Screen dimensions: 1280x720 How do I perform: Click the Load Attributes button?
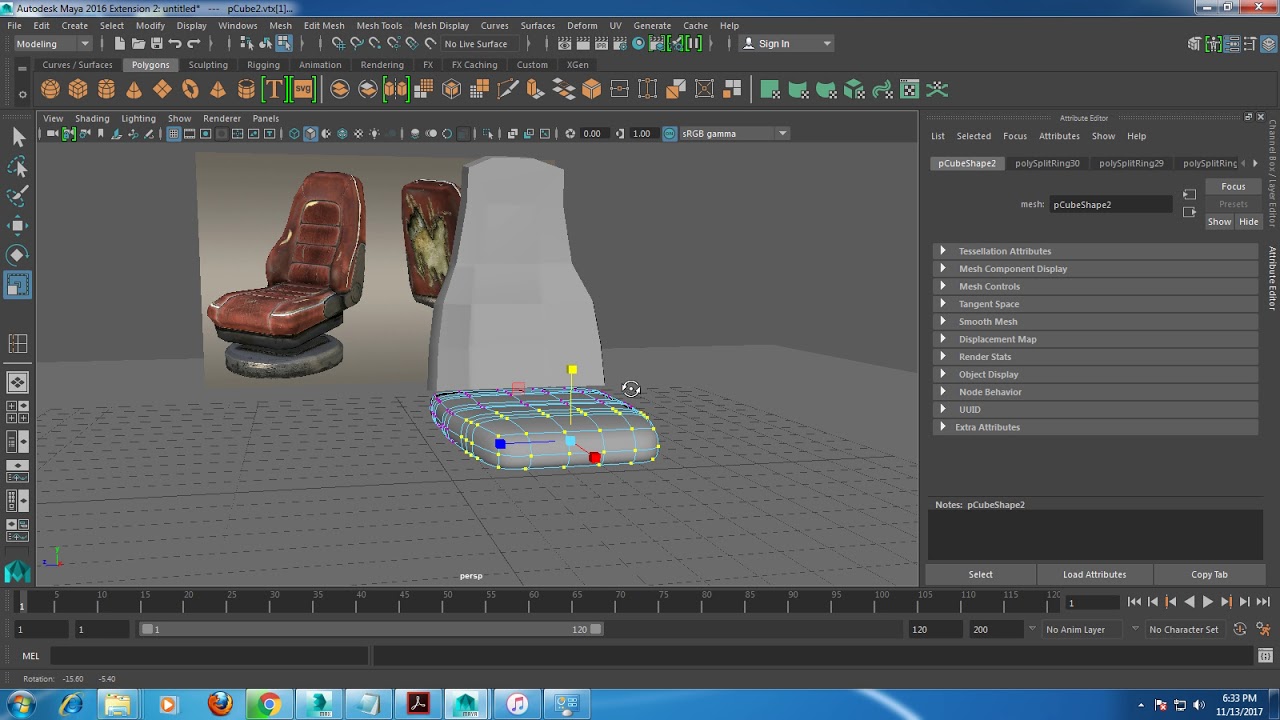1094,574
